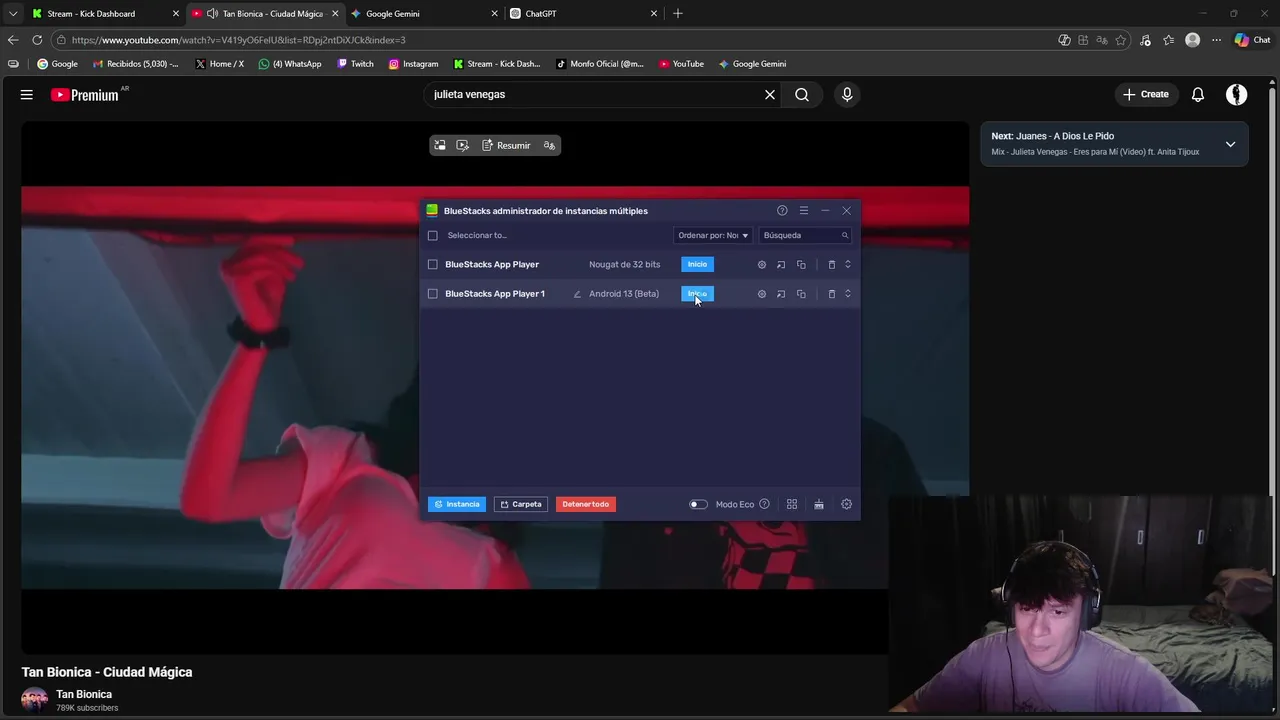Clone the BlueStacks App Player instance
This screenshot has width=1280, height=720.
(x=801, y=265)
